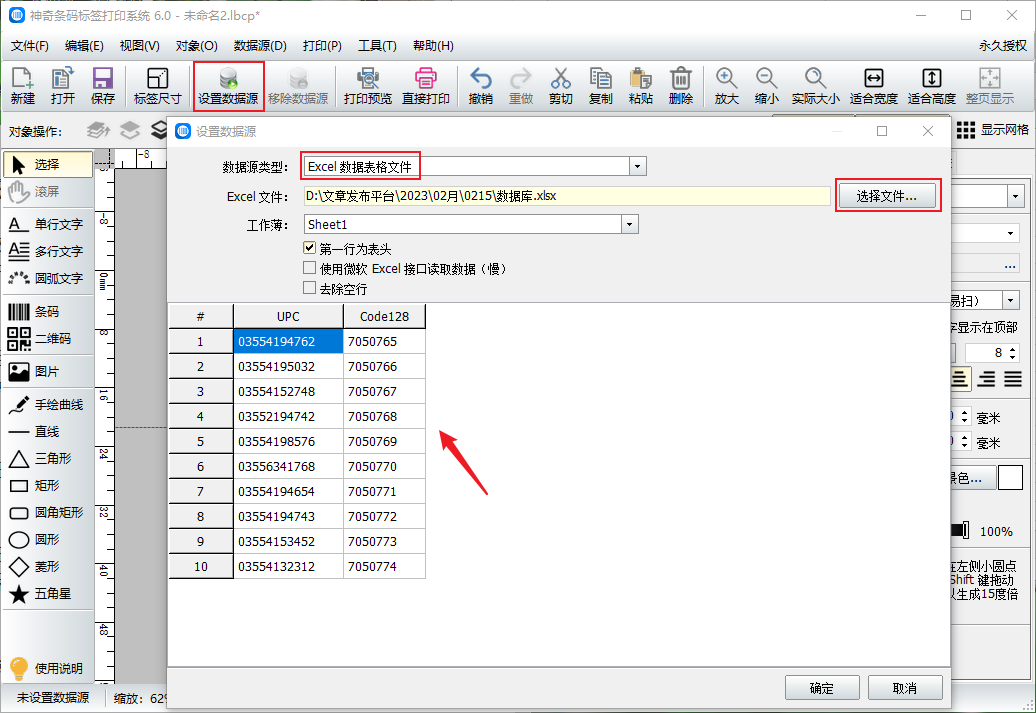
Task: Click the Excel 文件 path field
Action: [566, 196]
